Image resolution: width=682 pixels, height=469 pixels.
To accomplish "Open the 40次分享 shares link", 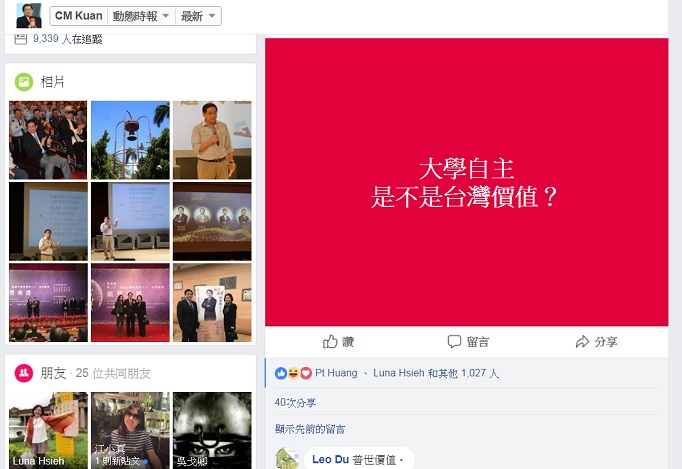I will (x=295, y=402).
